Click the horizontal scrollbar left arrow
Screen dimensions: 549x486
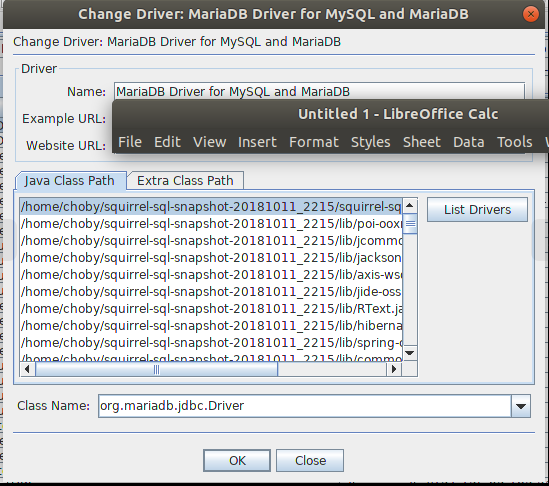click(27, 369)
